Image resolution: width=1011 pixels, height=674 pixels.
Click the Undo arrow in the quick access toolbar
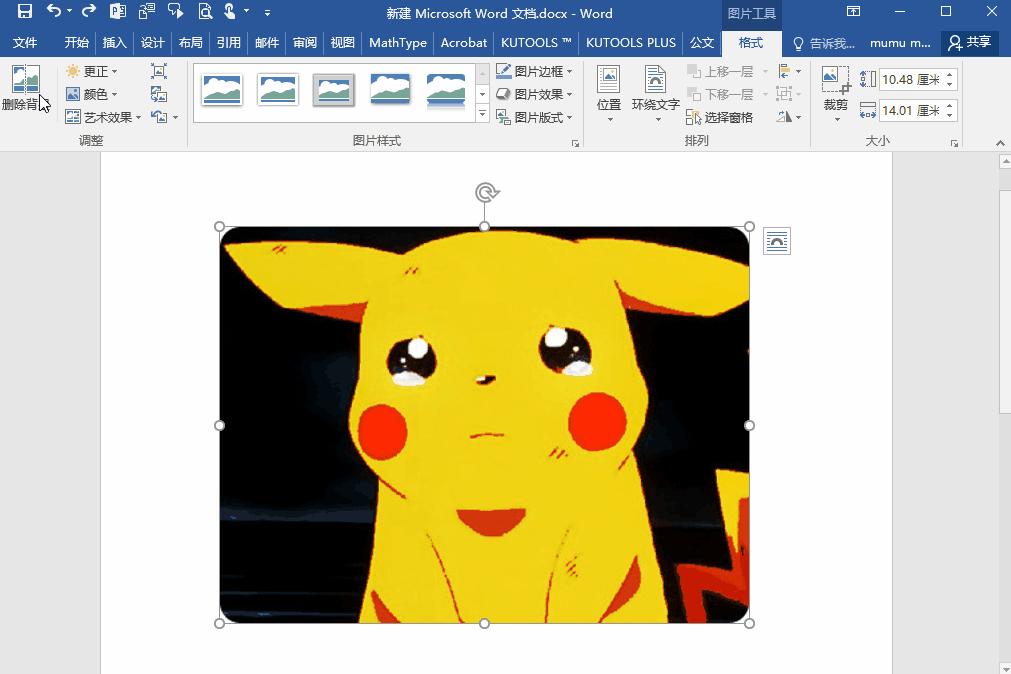click(x=54, y=12)
